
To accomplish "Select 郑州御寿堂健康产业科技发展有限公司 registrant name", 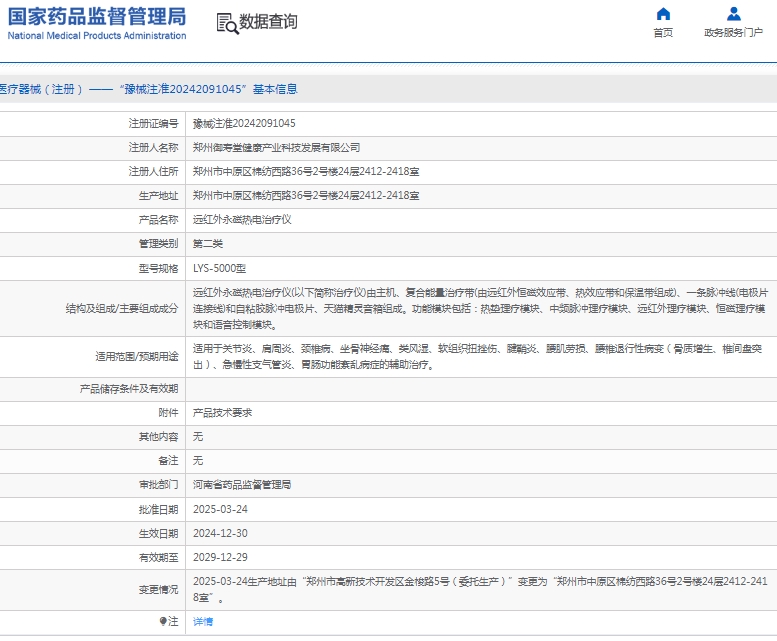I will tap(276, 148).
